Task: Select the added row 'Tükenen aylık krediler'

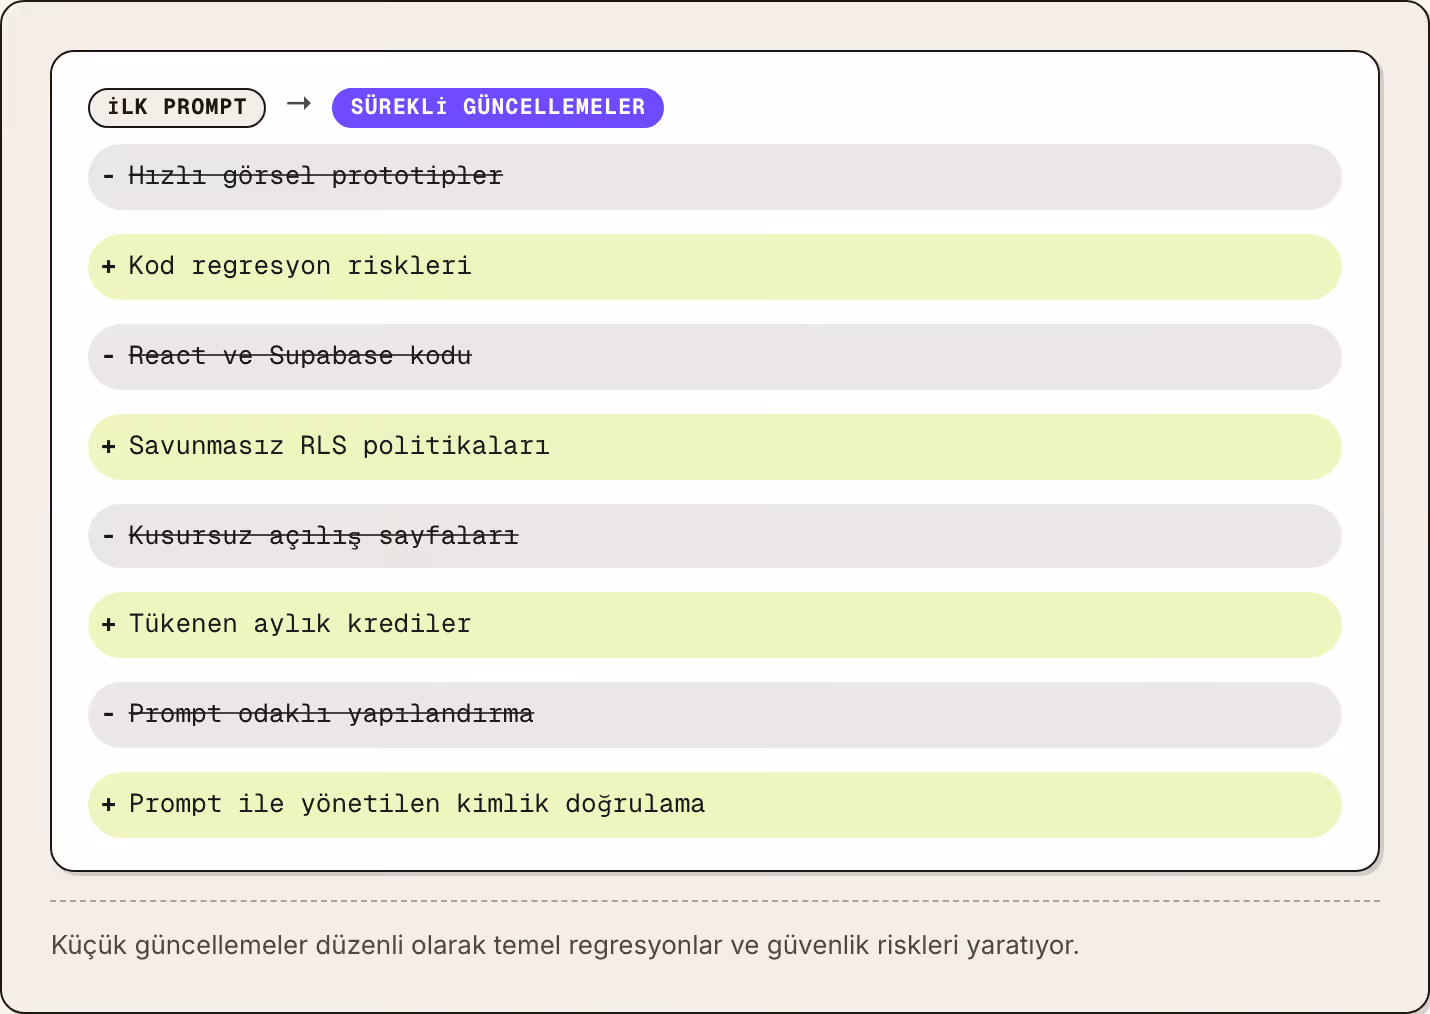Action: coord(715,625)
